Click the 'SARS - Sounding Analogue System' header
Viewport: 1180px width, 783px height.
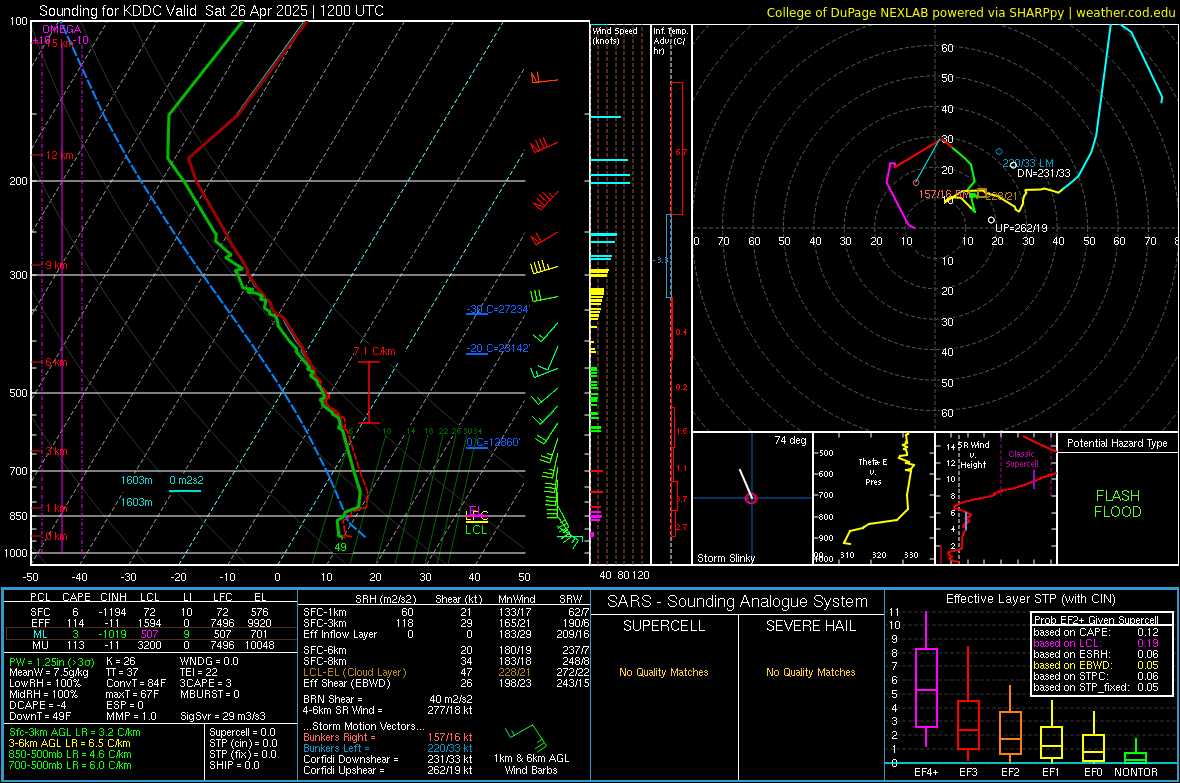738,601
